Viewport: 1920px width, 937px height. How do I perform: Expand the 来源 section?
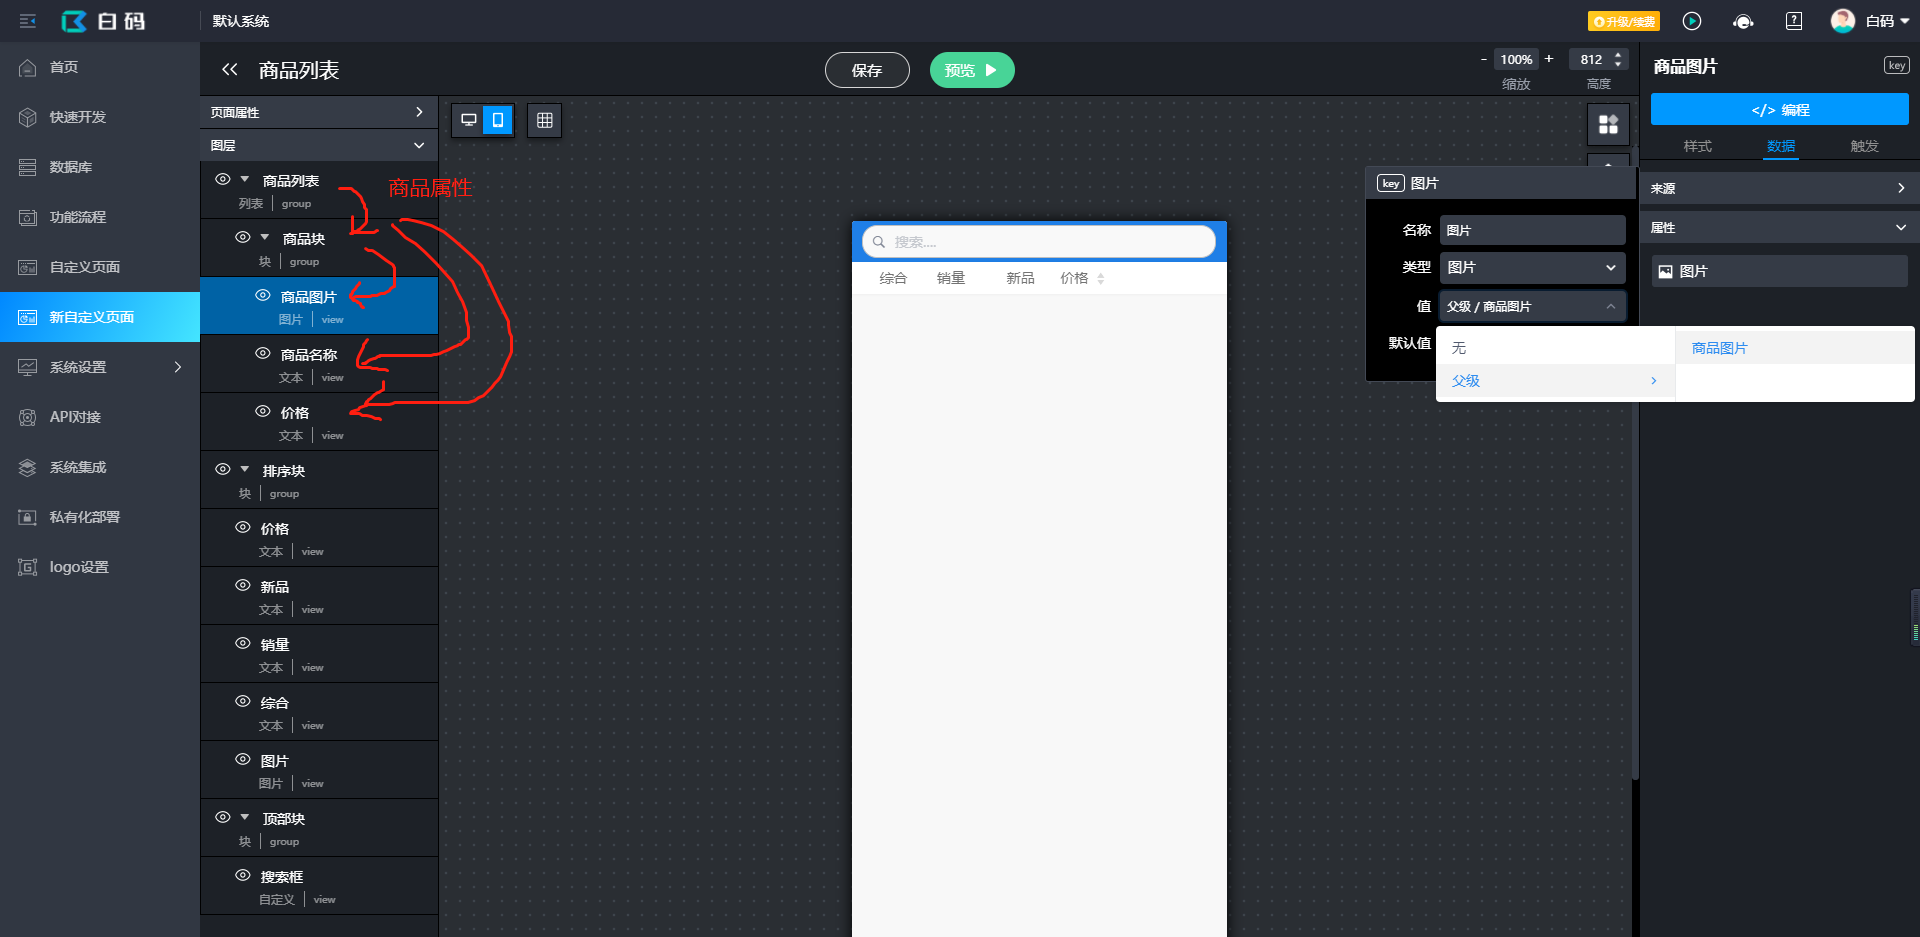1780,188
